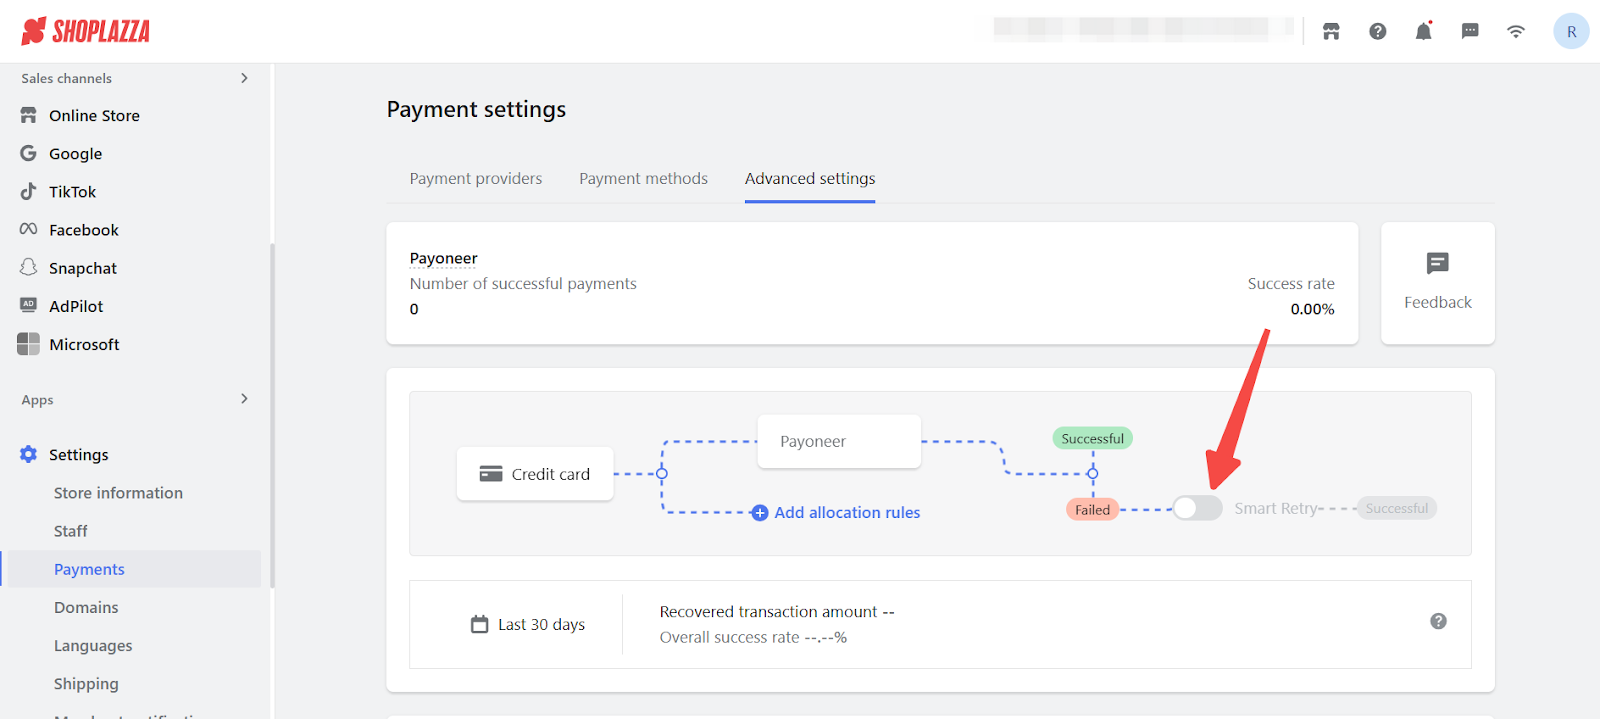Open the Google sales channel

(76, 154)
